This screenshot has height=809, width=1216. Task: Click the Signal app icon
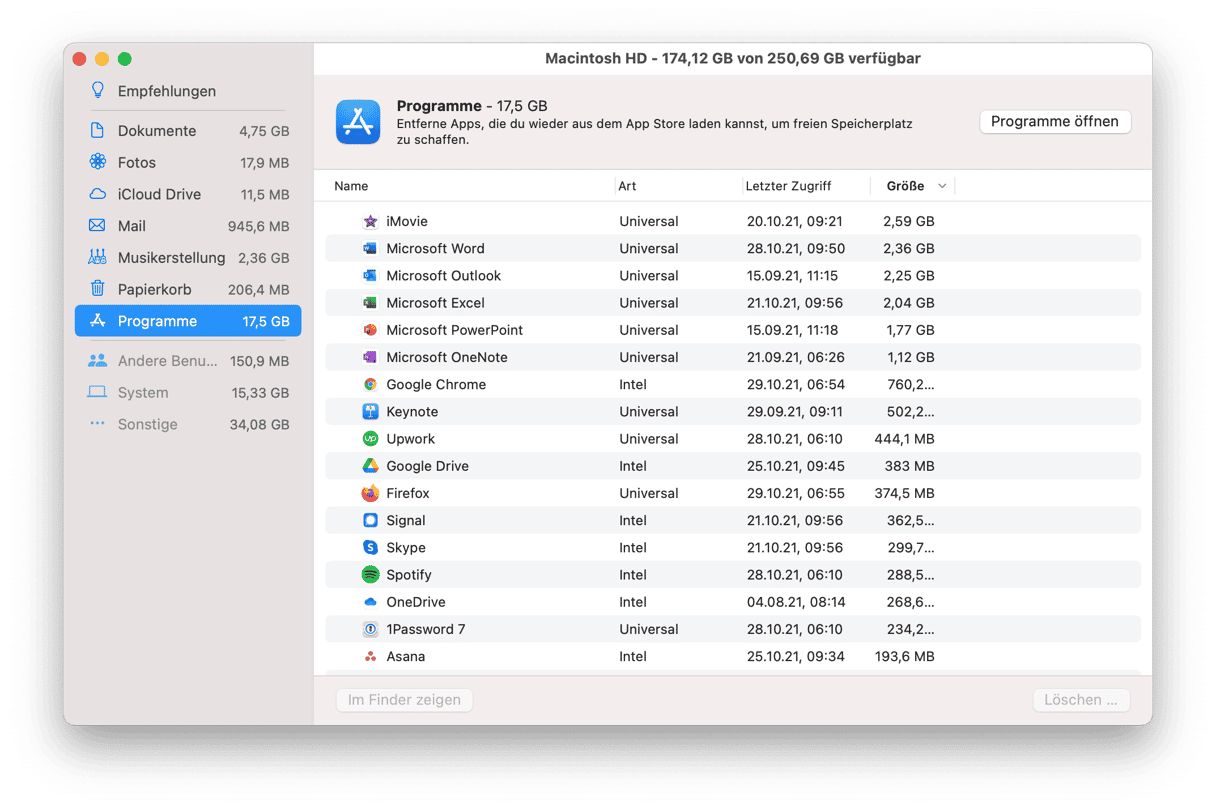(x=370, y=520)
